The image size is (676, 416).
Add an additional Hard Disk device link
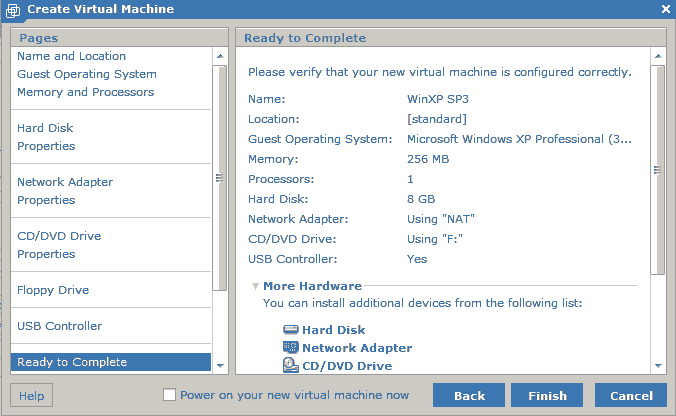[333, 330]
